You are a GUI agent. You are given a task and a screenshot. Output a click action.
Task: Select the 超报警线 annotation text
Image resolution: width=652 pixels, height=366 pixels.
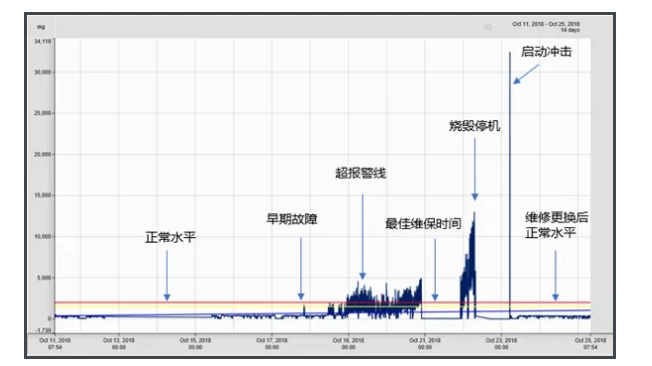click(361, 173)
